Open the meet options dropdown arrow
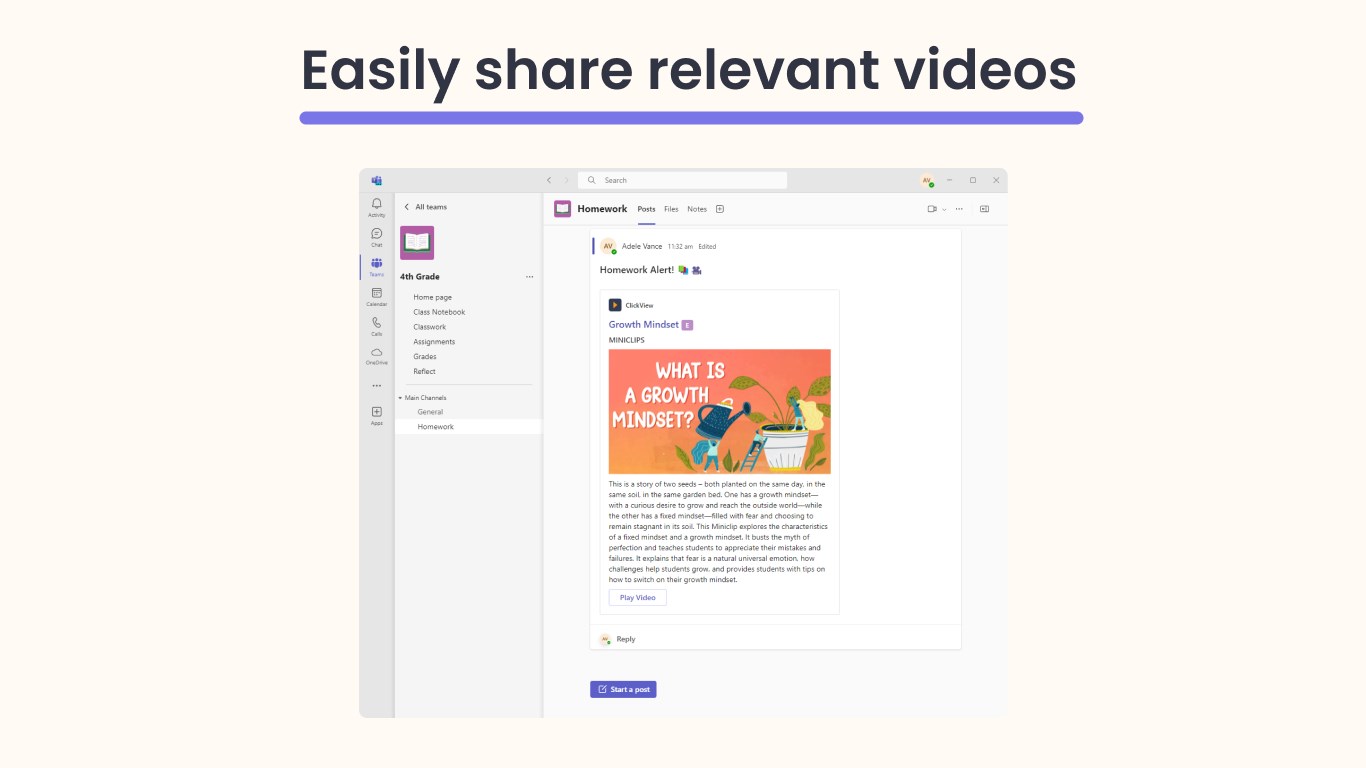Viewport: 1366px width, 768px height. 944,209
